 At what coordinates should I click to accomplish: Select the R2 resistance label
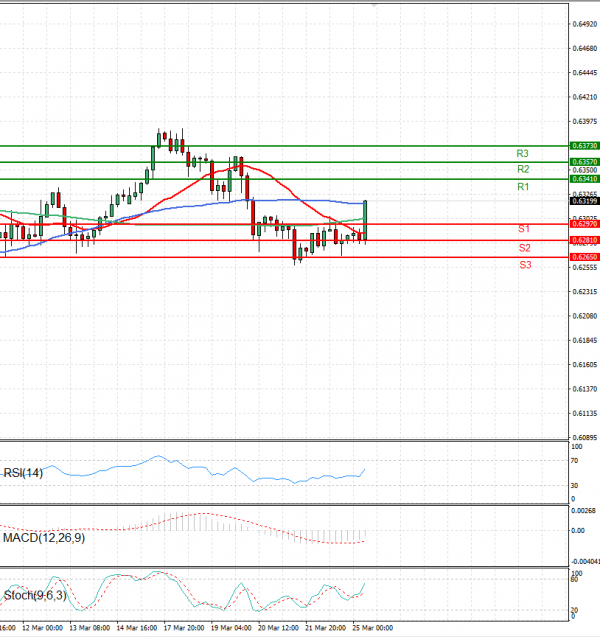pos(523,169)
